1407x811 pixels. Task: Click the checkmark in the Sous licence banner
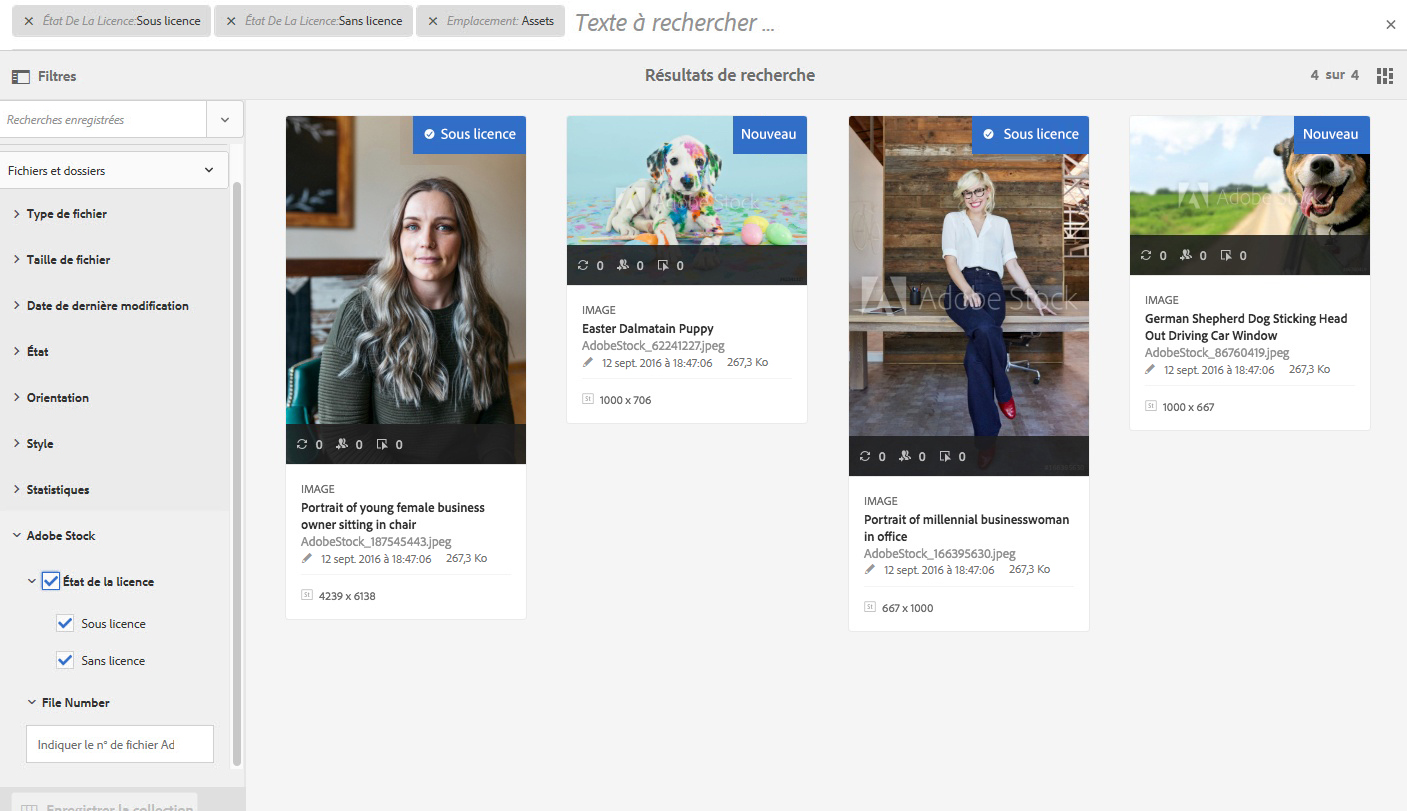coord(432,134)
